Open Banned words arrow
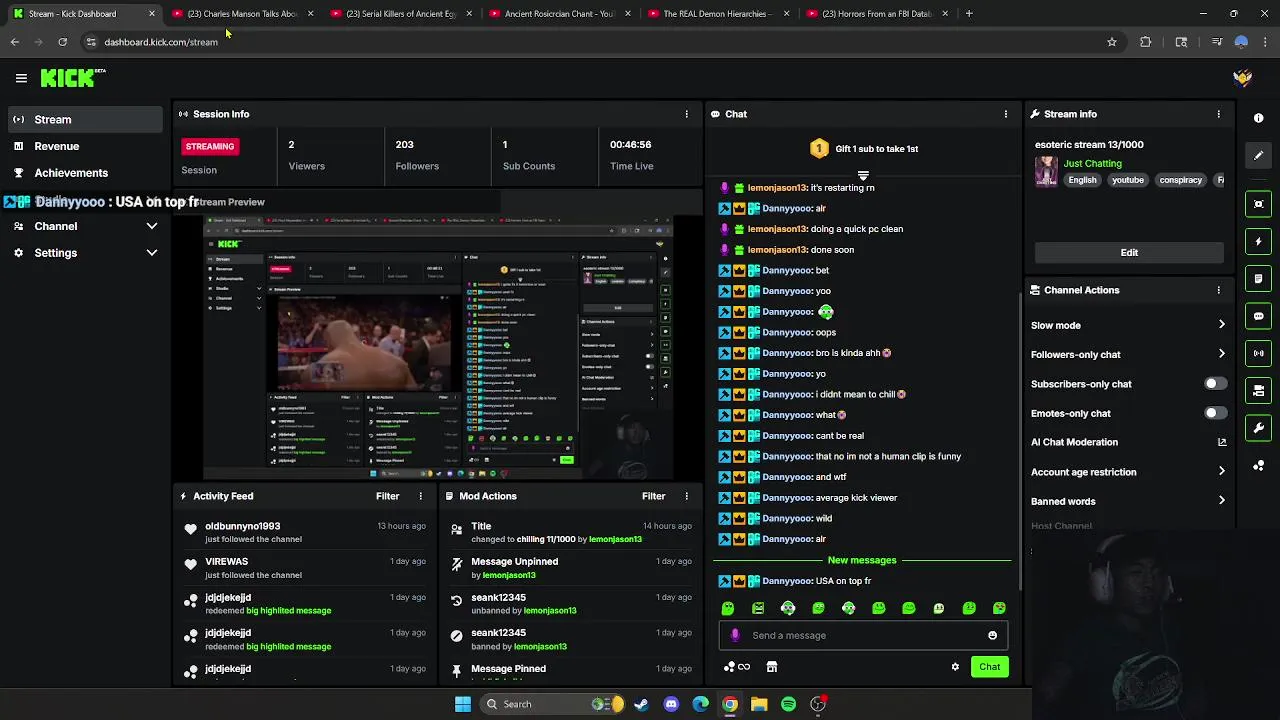 (x=1221, y=501)
